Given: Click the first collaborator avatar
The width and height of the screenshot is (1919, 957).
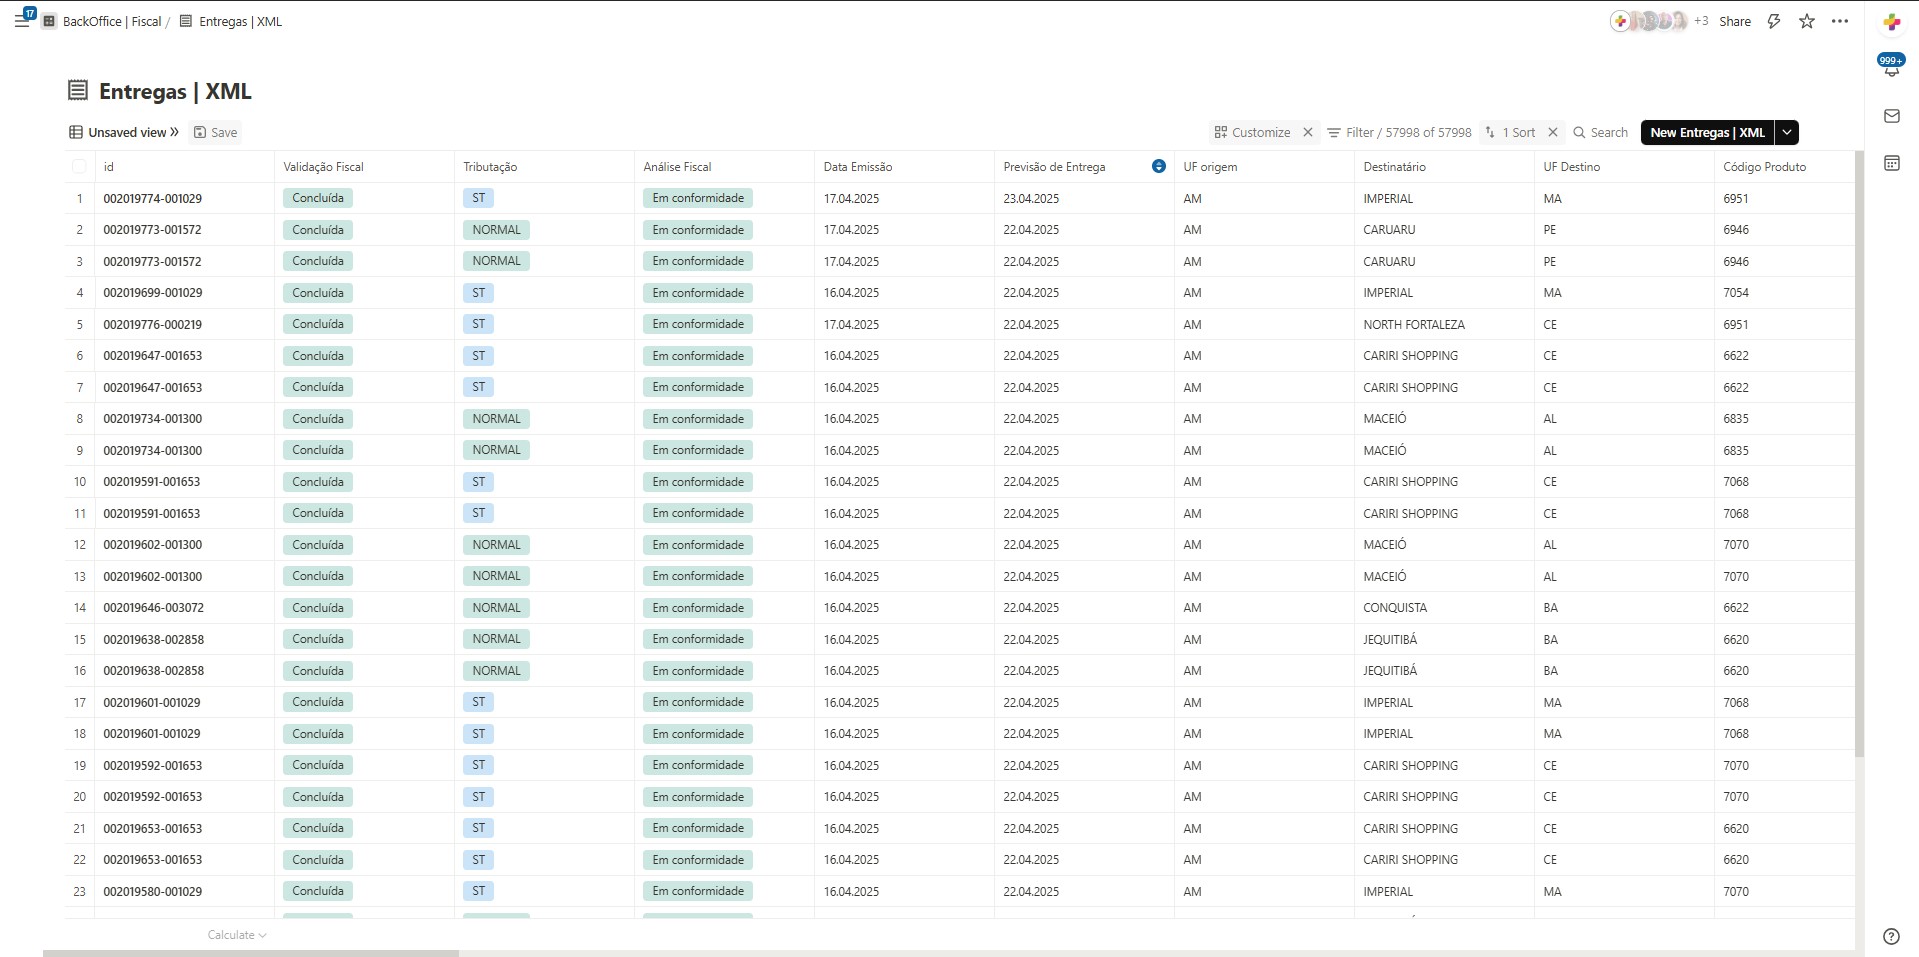Looking at the screenshot, I should click(x=1621, y=21).
